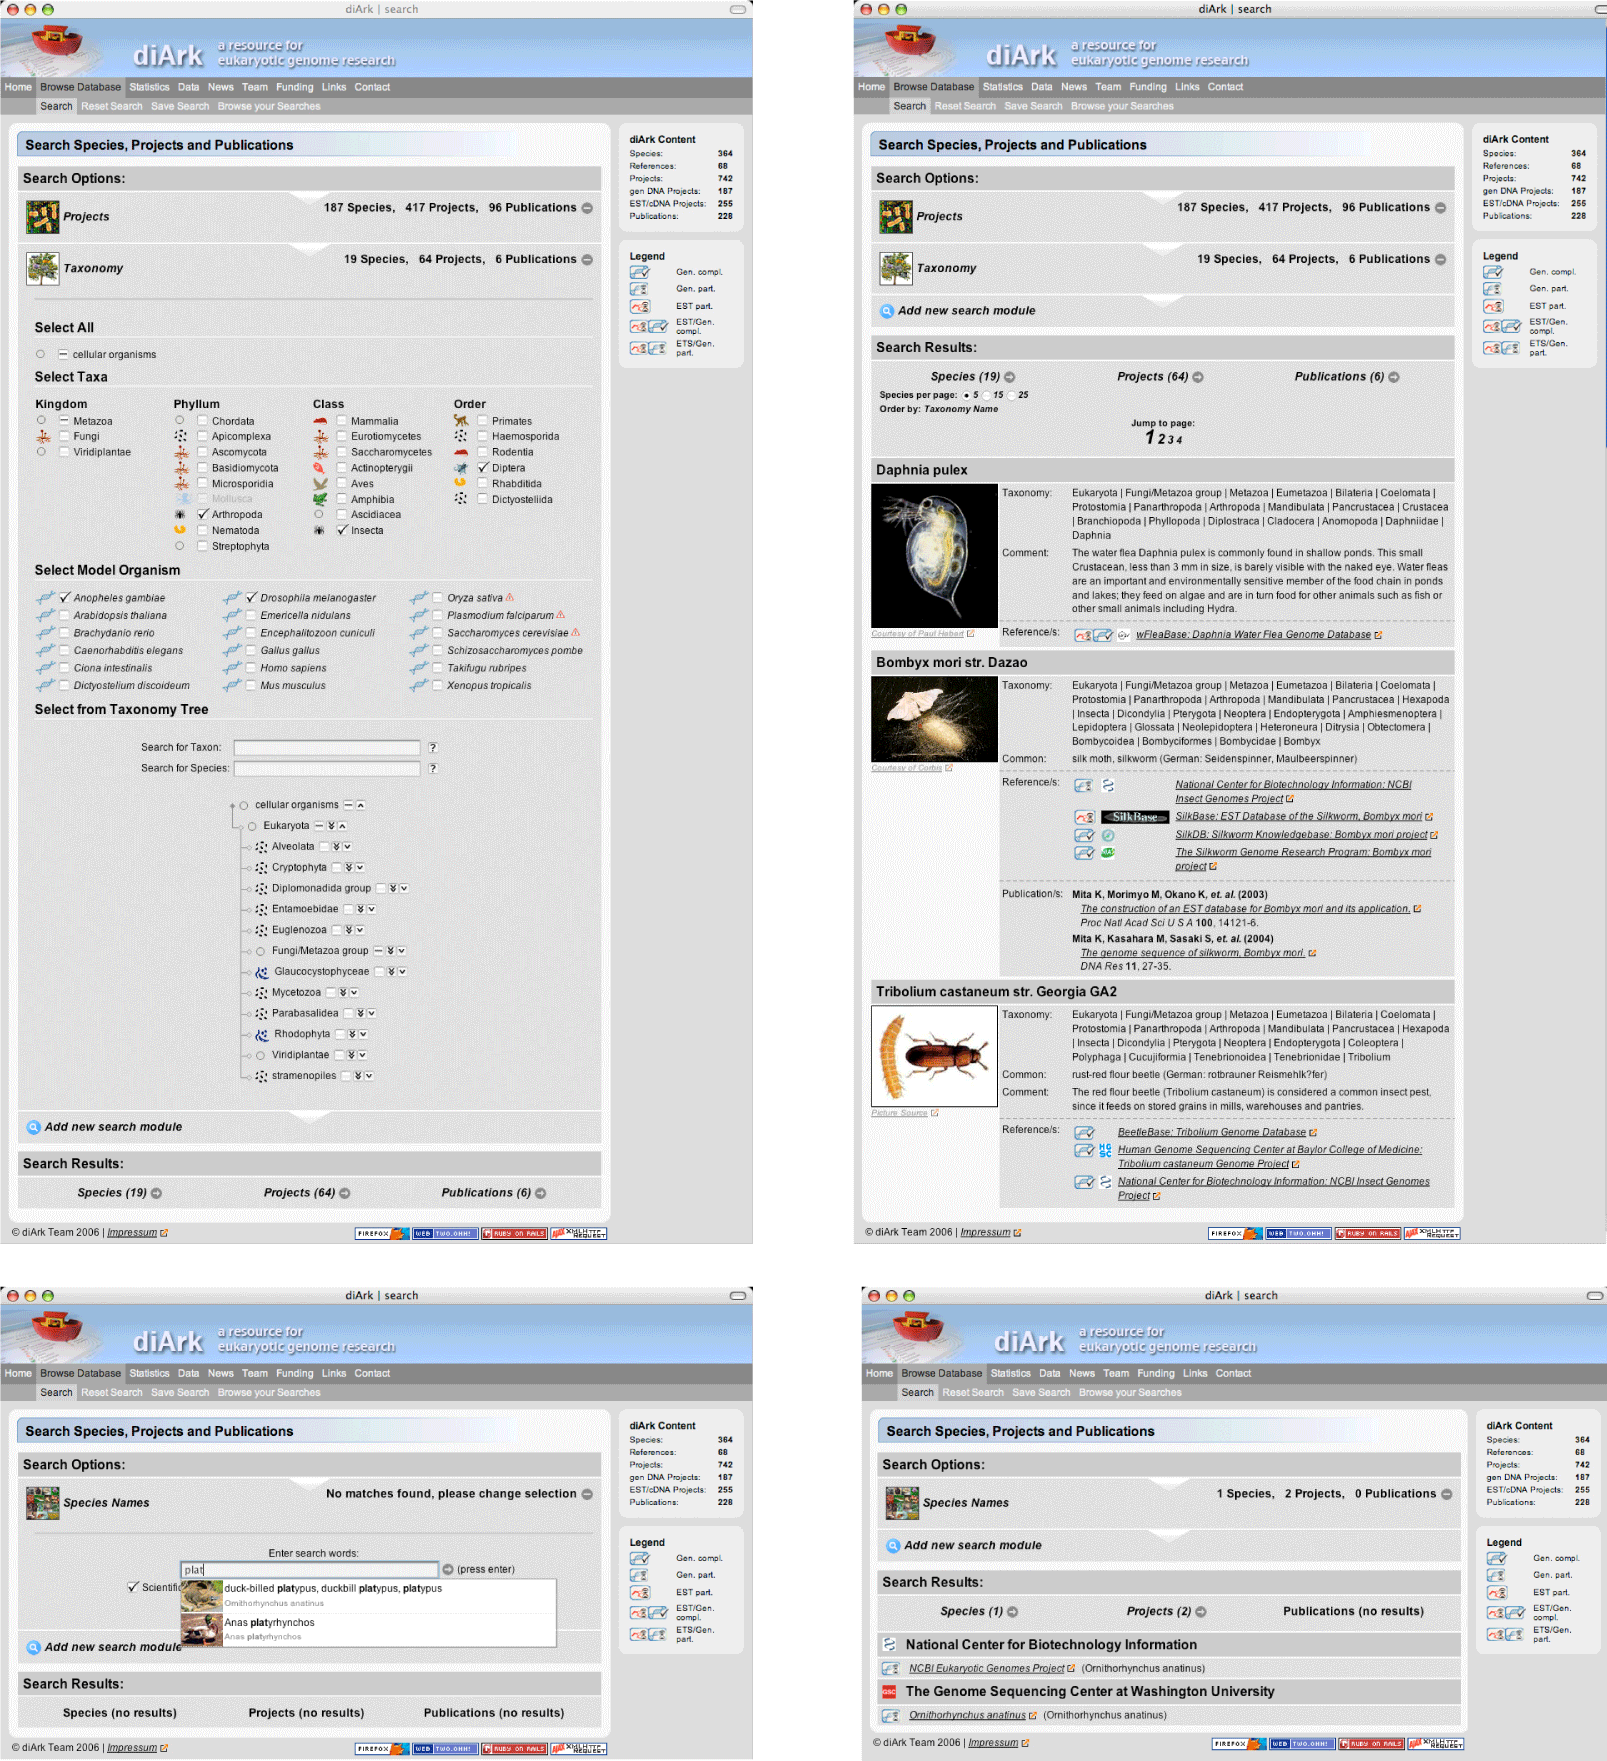Open the Funding menu in the 'plat' search window
This screenshot has height=1761, width=1607.
pyautogui.click(x=295, y=1373)
